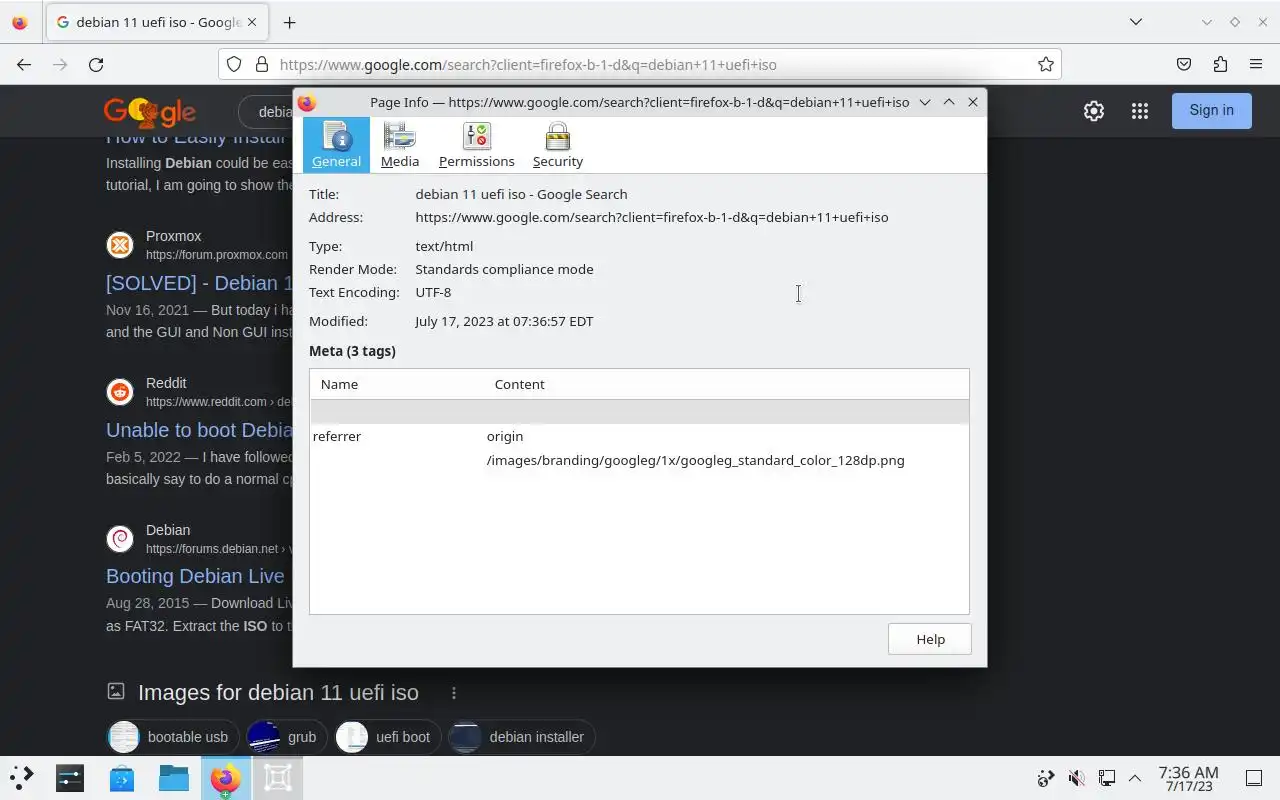This screenshot has width=1280, height=800.
Task: Open the Booting Debian Live result link
Action: 195,576
